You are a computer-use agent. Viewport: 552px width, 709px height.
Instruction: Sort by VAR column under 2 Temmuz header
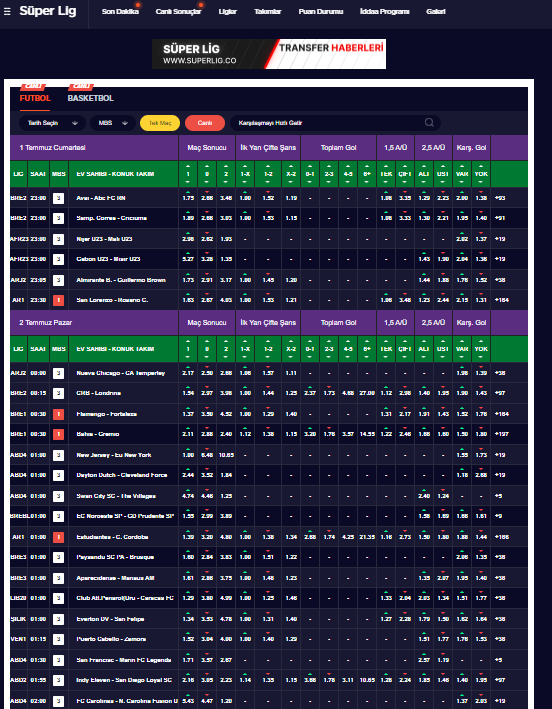click(x=462, y=349)
